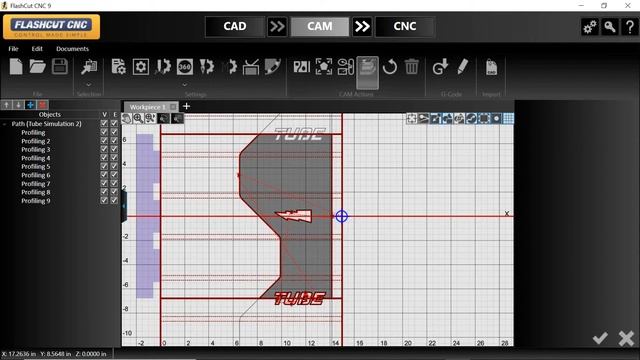Toggle V checkbox for Path (Tube Simulation 2)
The height and width of the screenshot is (360, 640).
(104, 123)
